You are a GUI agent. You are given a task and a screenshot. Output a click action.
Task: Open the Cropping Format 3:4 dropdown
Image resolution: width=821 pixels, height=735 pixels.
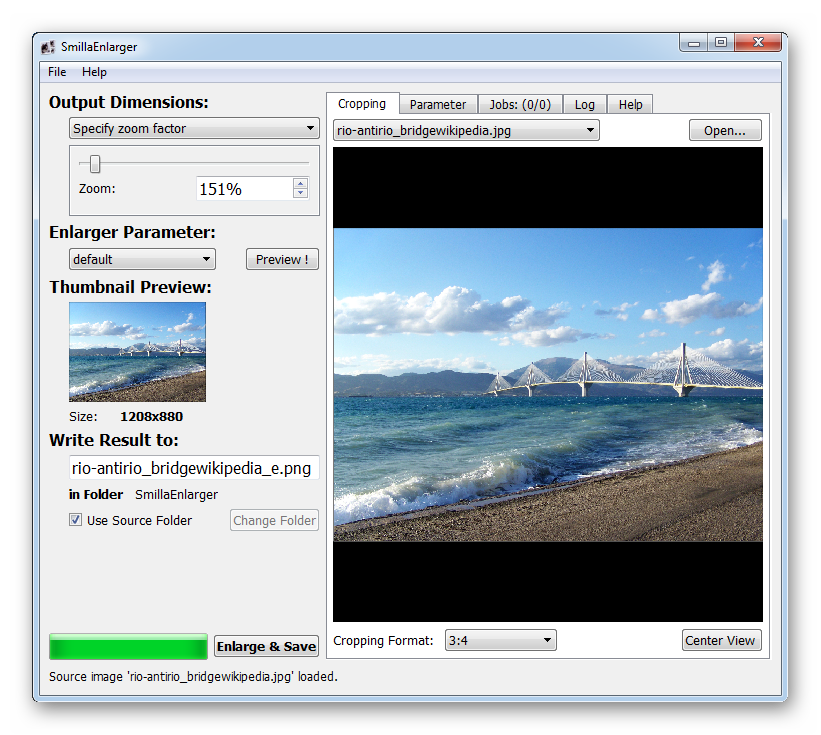point(500,640)
